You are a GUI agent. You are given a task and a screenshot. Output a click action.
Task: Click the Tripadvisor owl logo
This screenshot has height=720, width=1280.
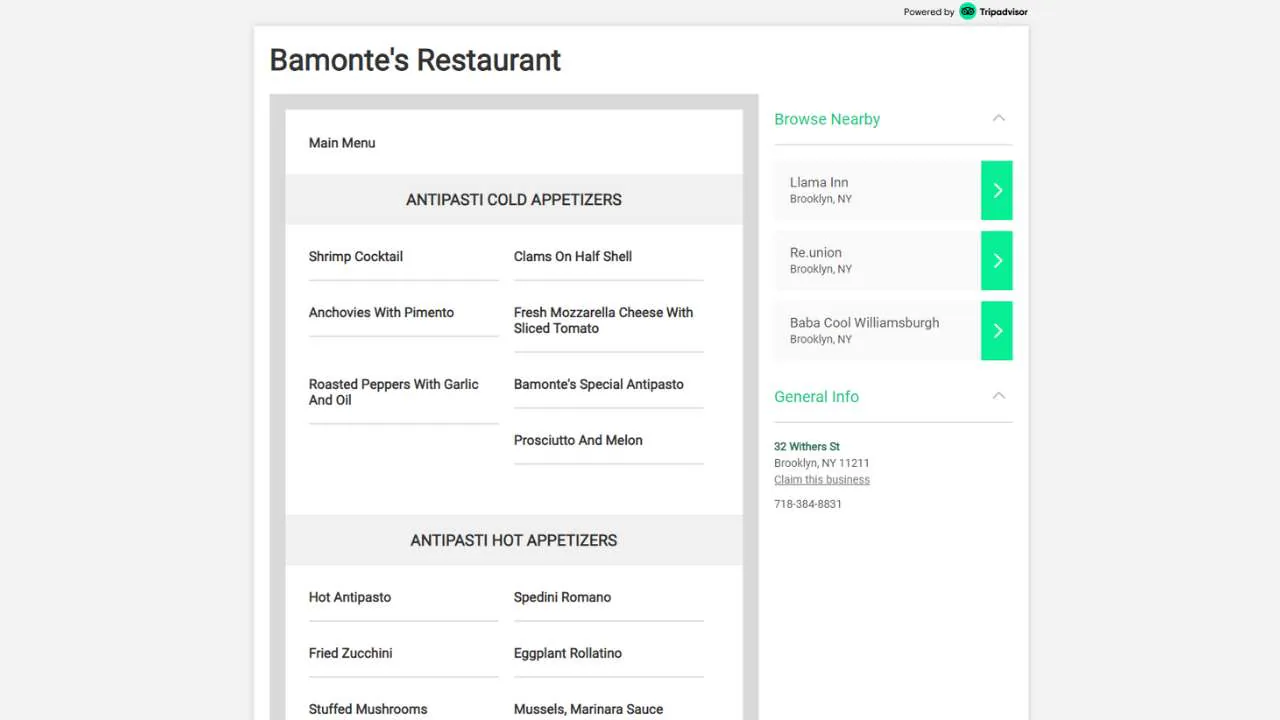[967, 12]
